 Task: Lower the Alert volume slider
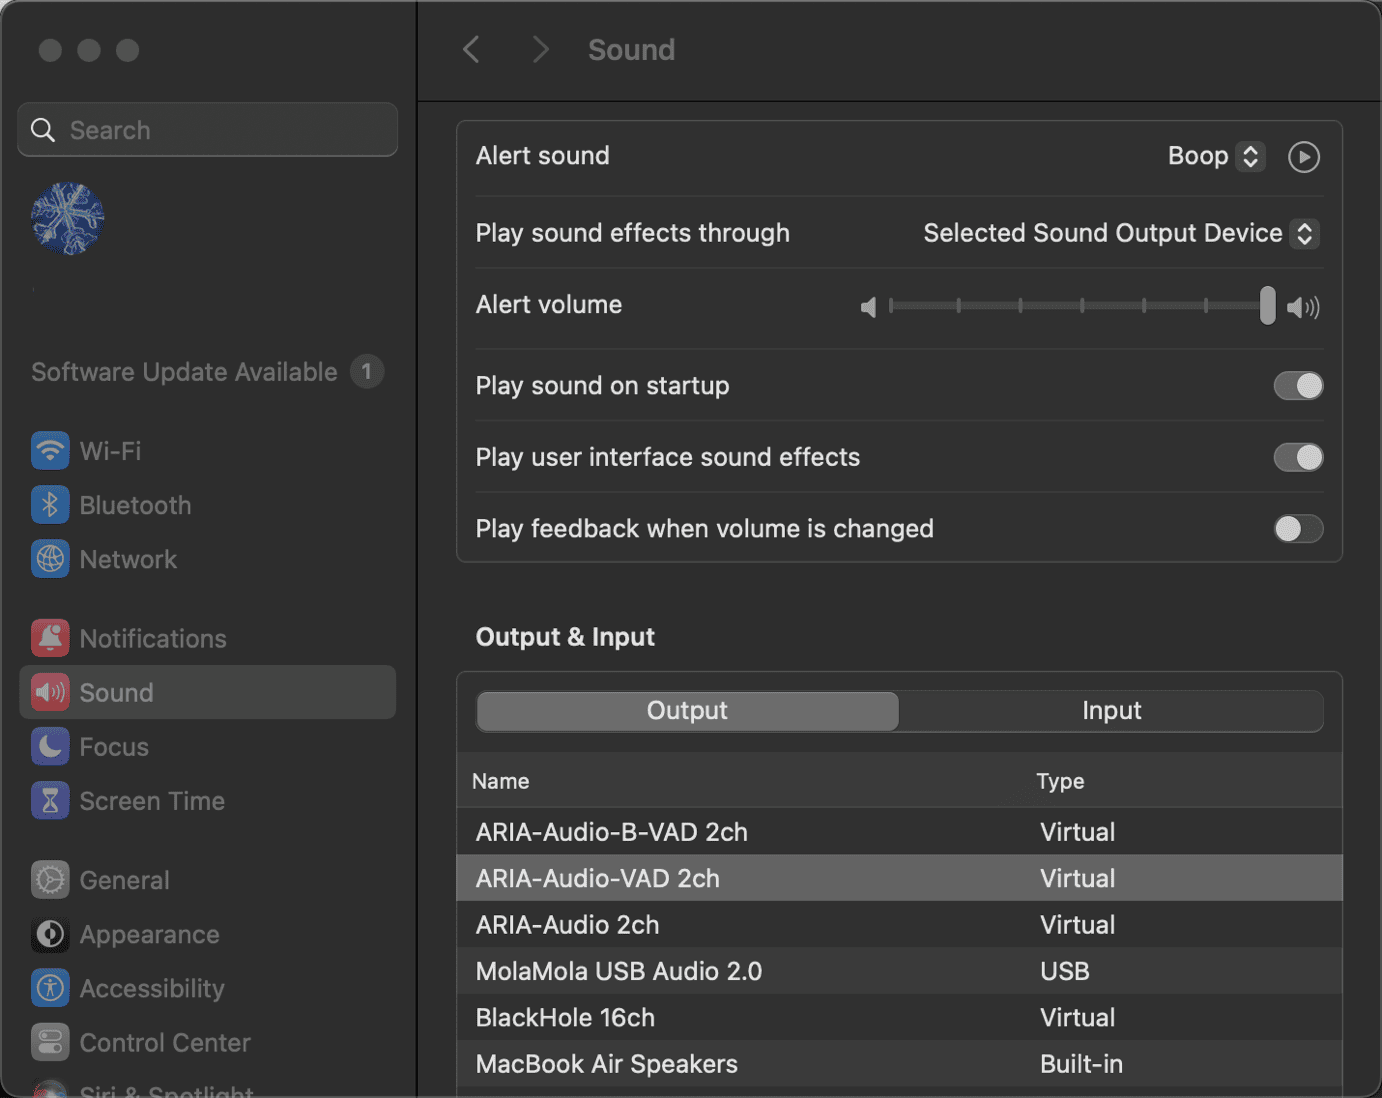1020,306
